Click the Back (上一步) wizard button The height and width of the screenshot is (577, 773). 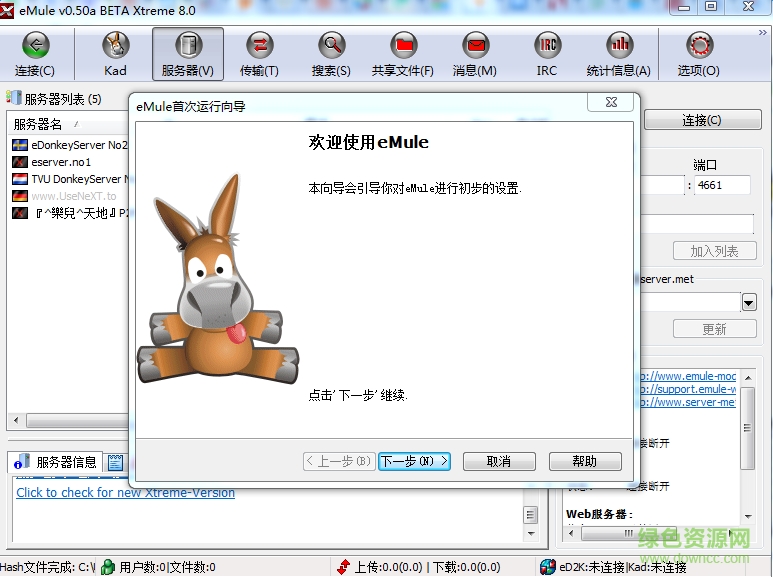tap(339, 462)
